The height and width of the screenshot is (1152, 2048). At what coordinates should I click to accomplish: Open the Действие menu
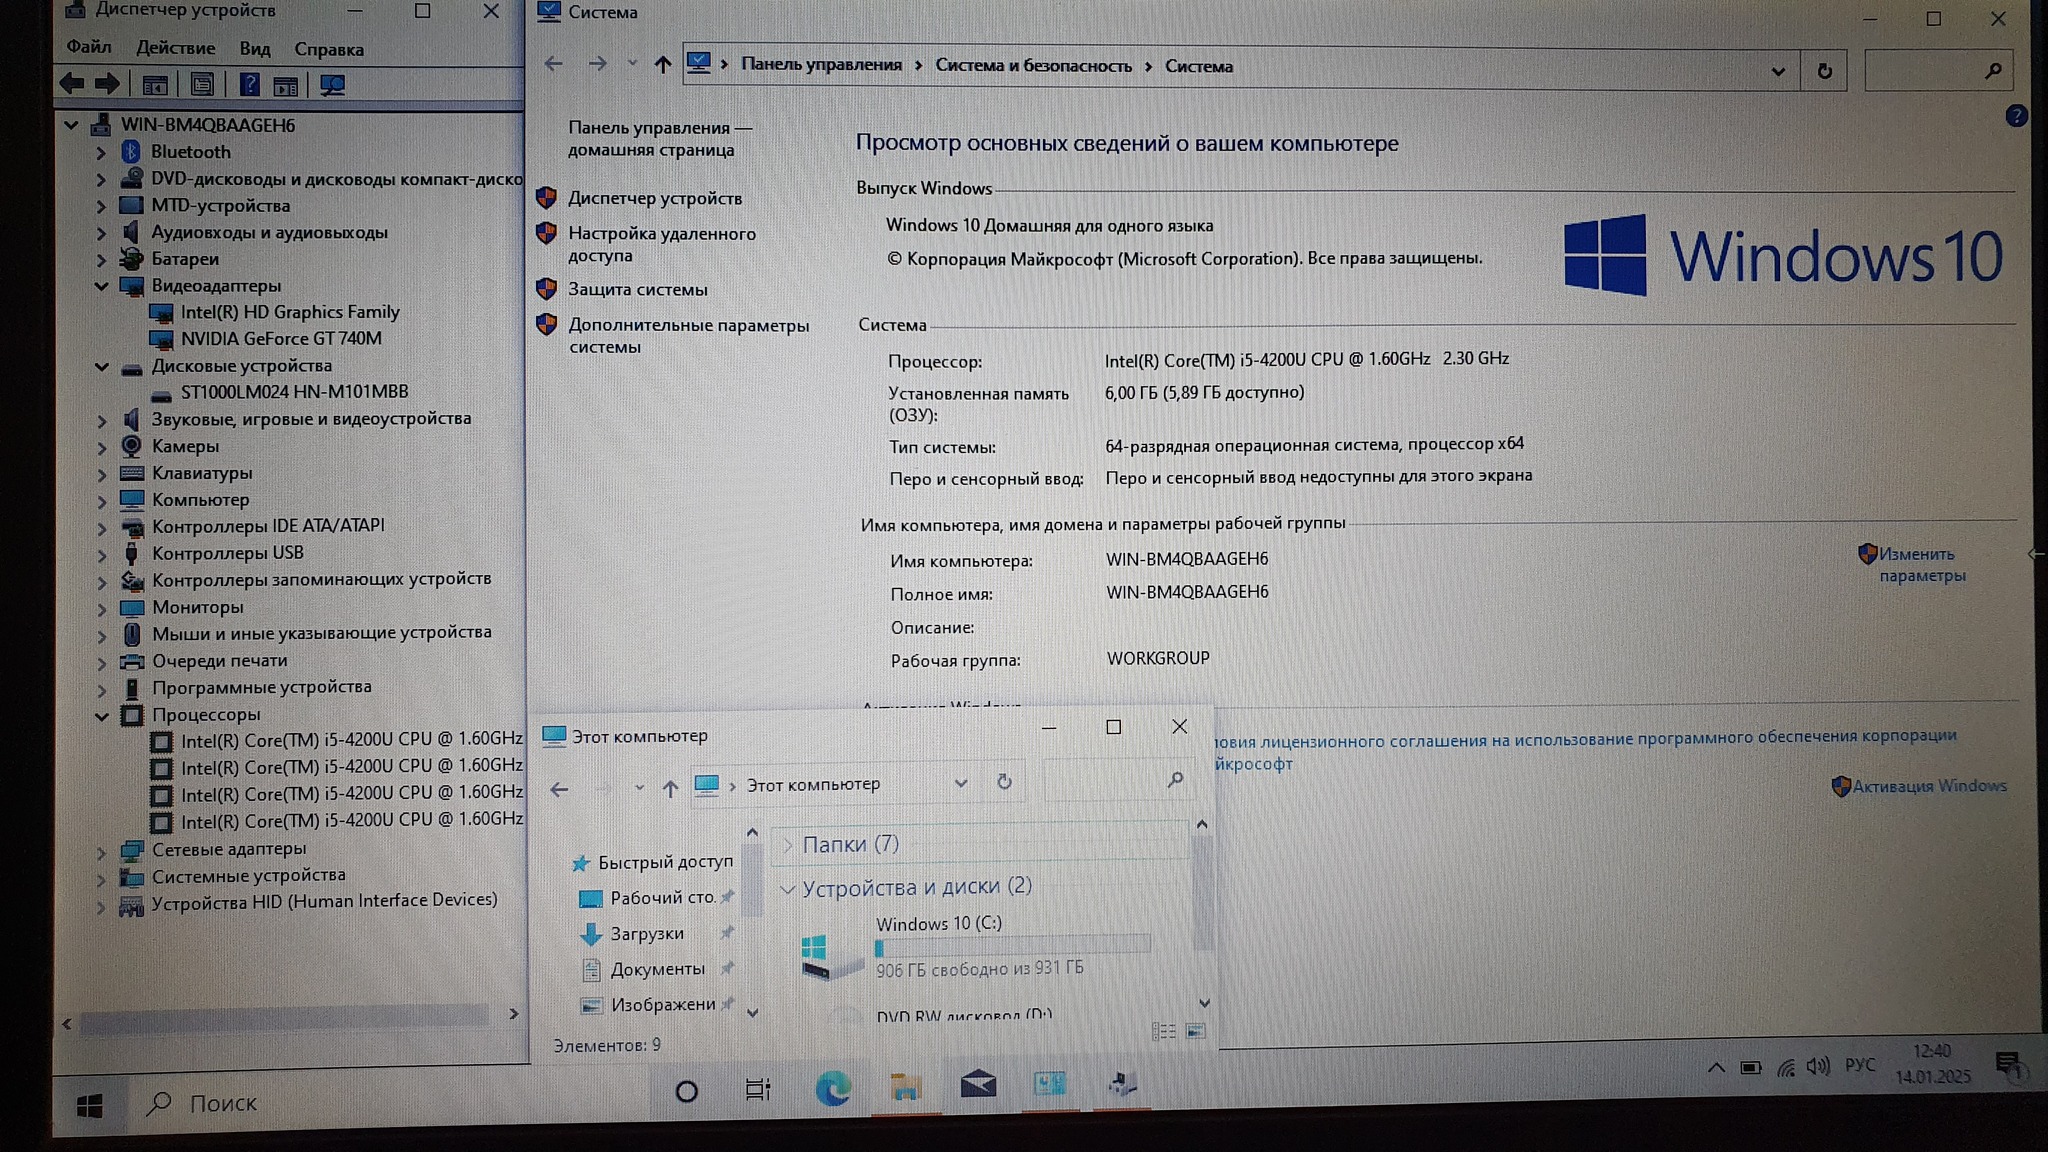pyautogui.click(x=175, y=48)
